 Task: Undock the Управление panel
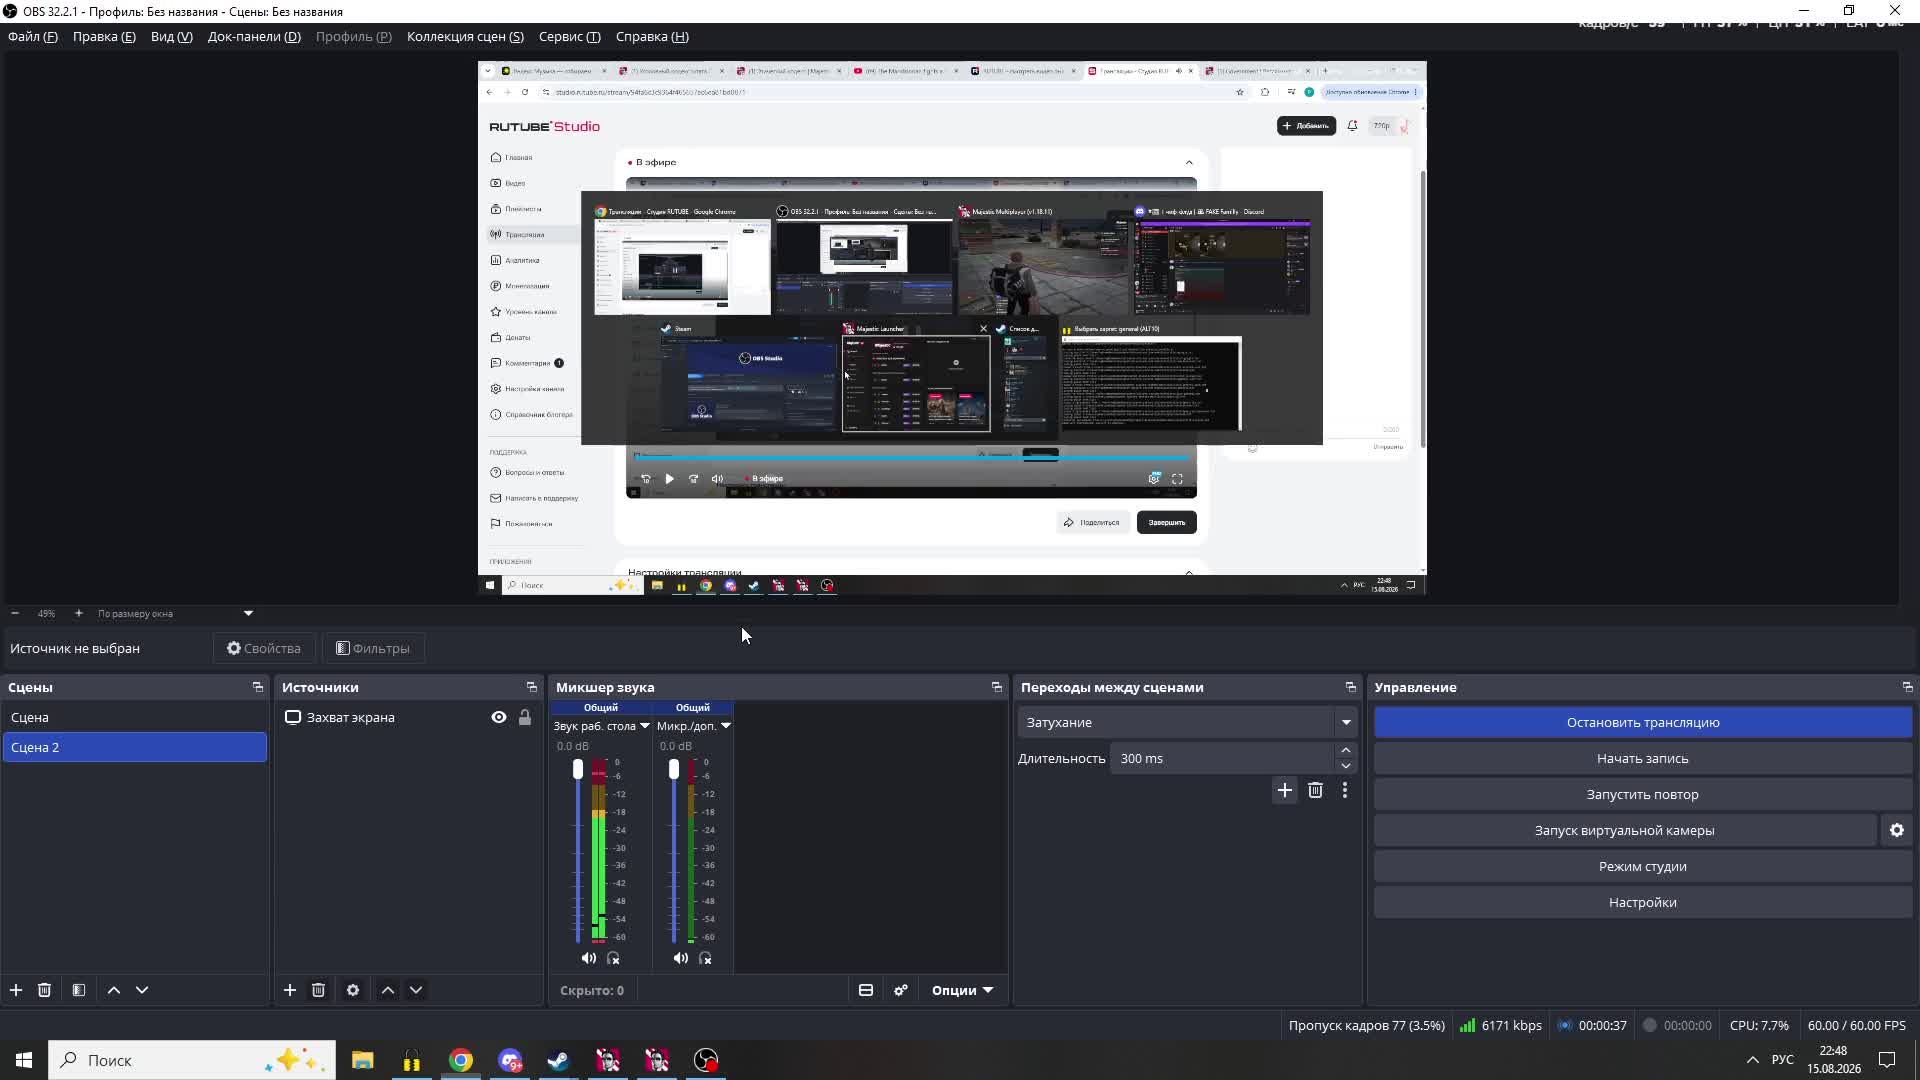(1907, 687)
